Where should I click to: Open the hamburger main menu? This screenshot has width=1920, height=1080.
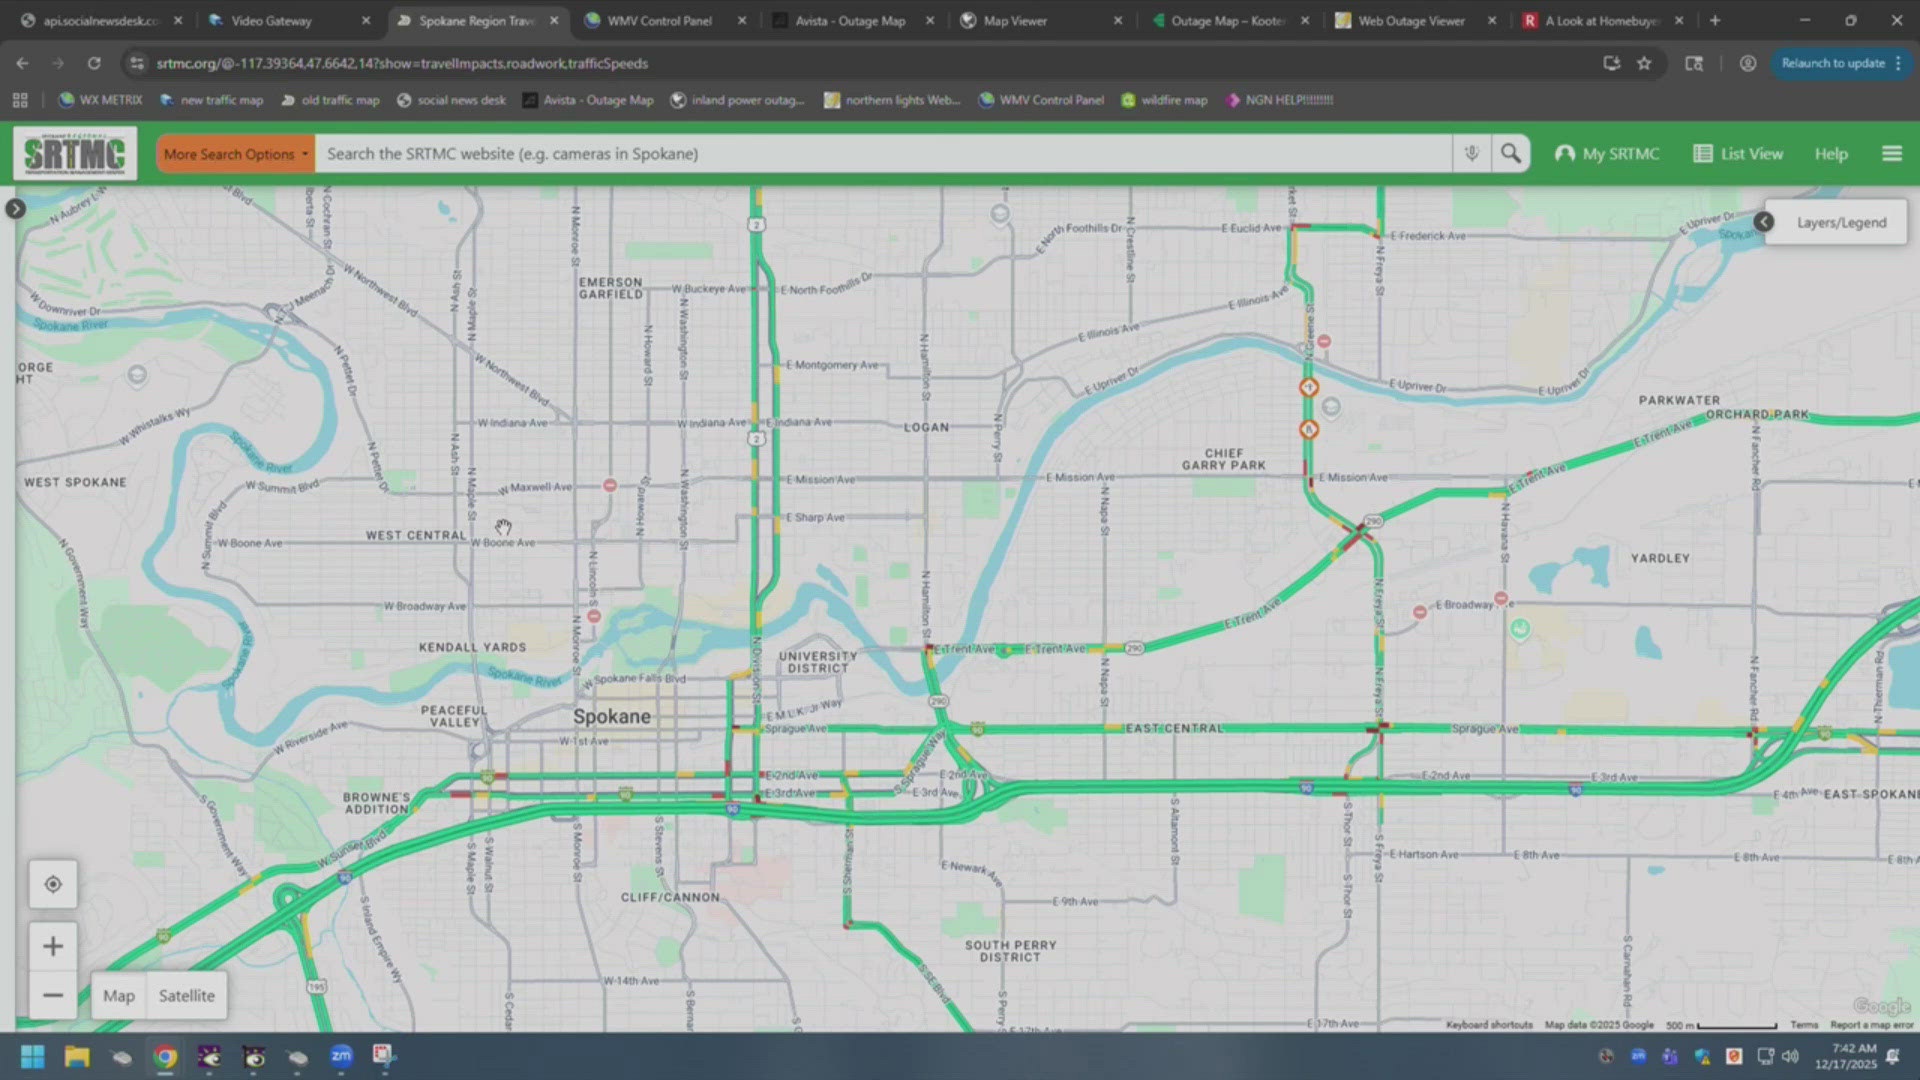pos(1892,154)
